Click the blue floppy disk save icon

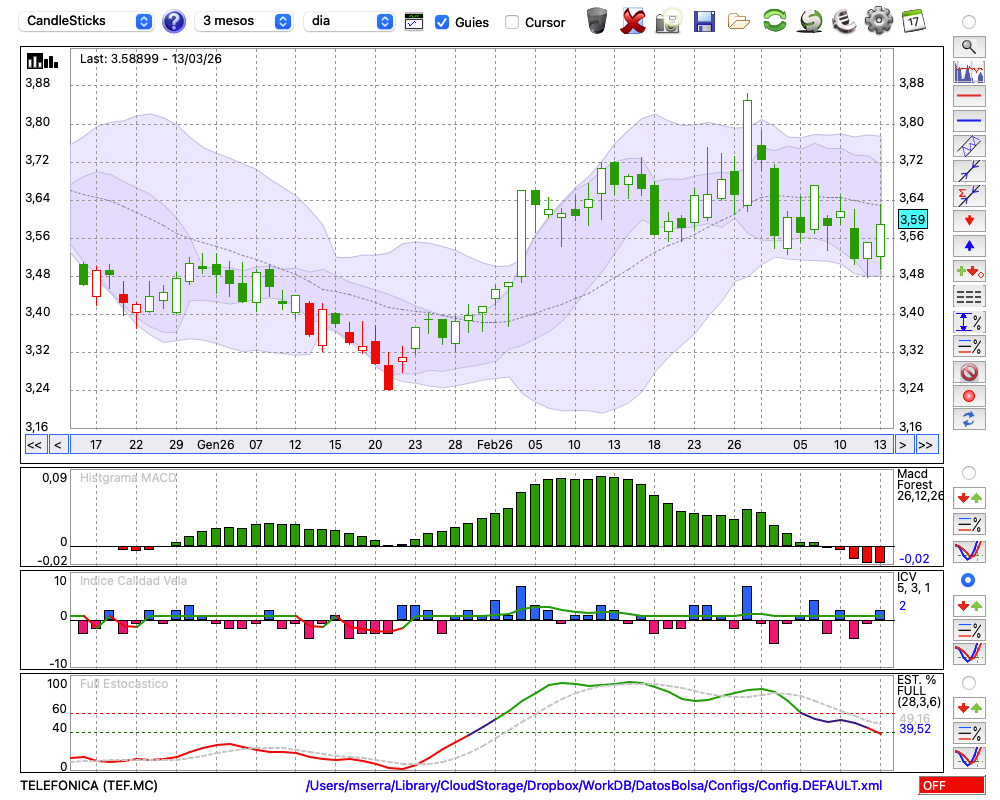pyautogui.click(x=704, y=21)
